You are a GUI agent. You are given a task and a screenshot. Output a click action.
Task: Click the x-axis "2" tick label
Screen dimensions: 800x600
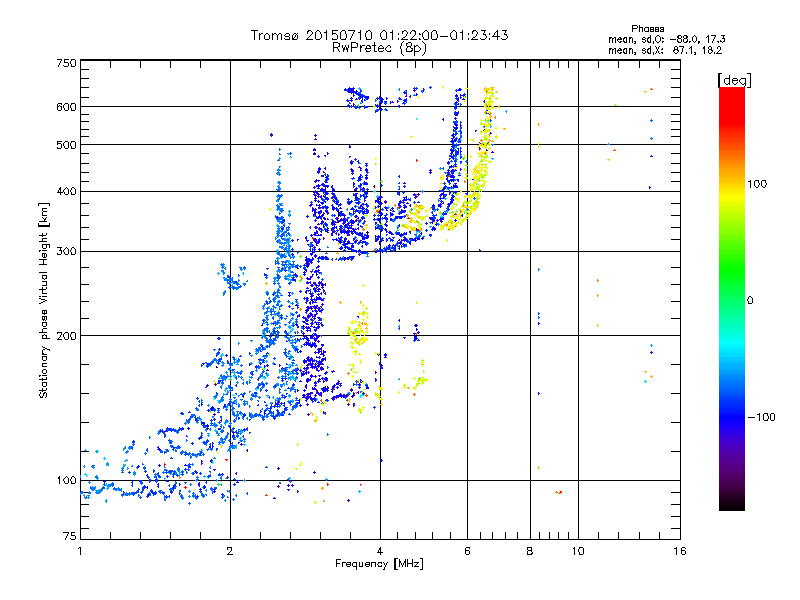(230, 551)
